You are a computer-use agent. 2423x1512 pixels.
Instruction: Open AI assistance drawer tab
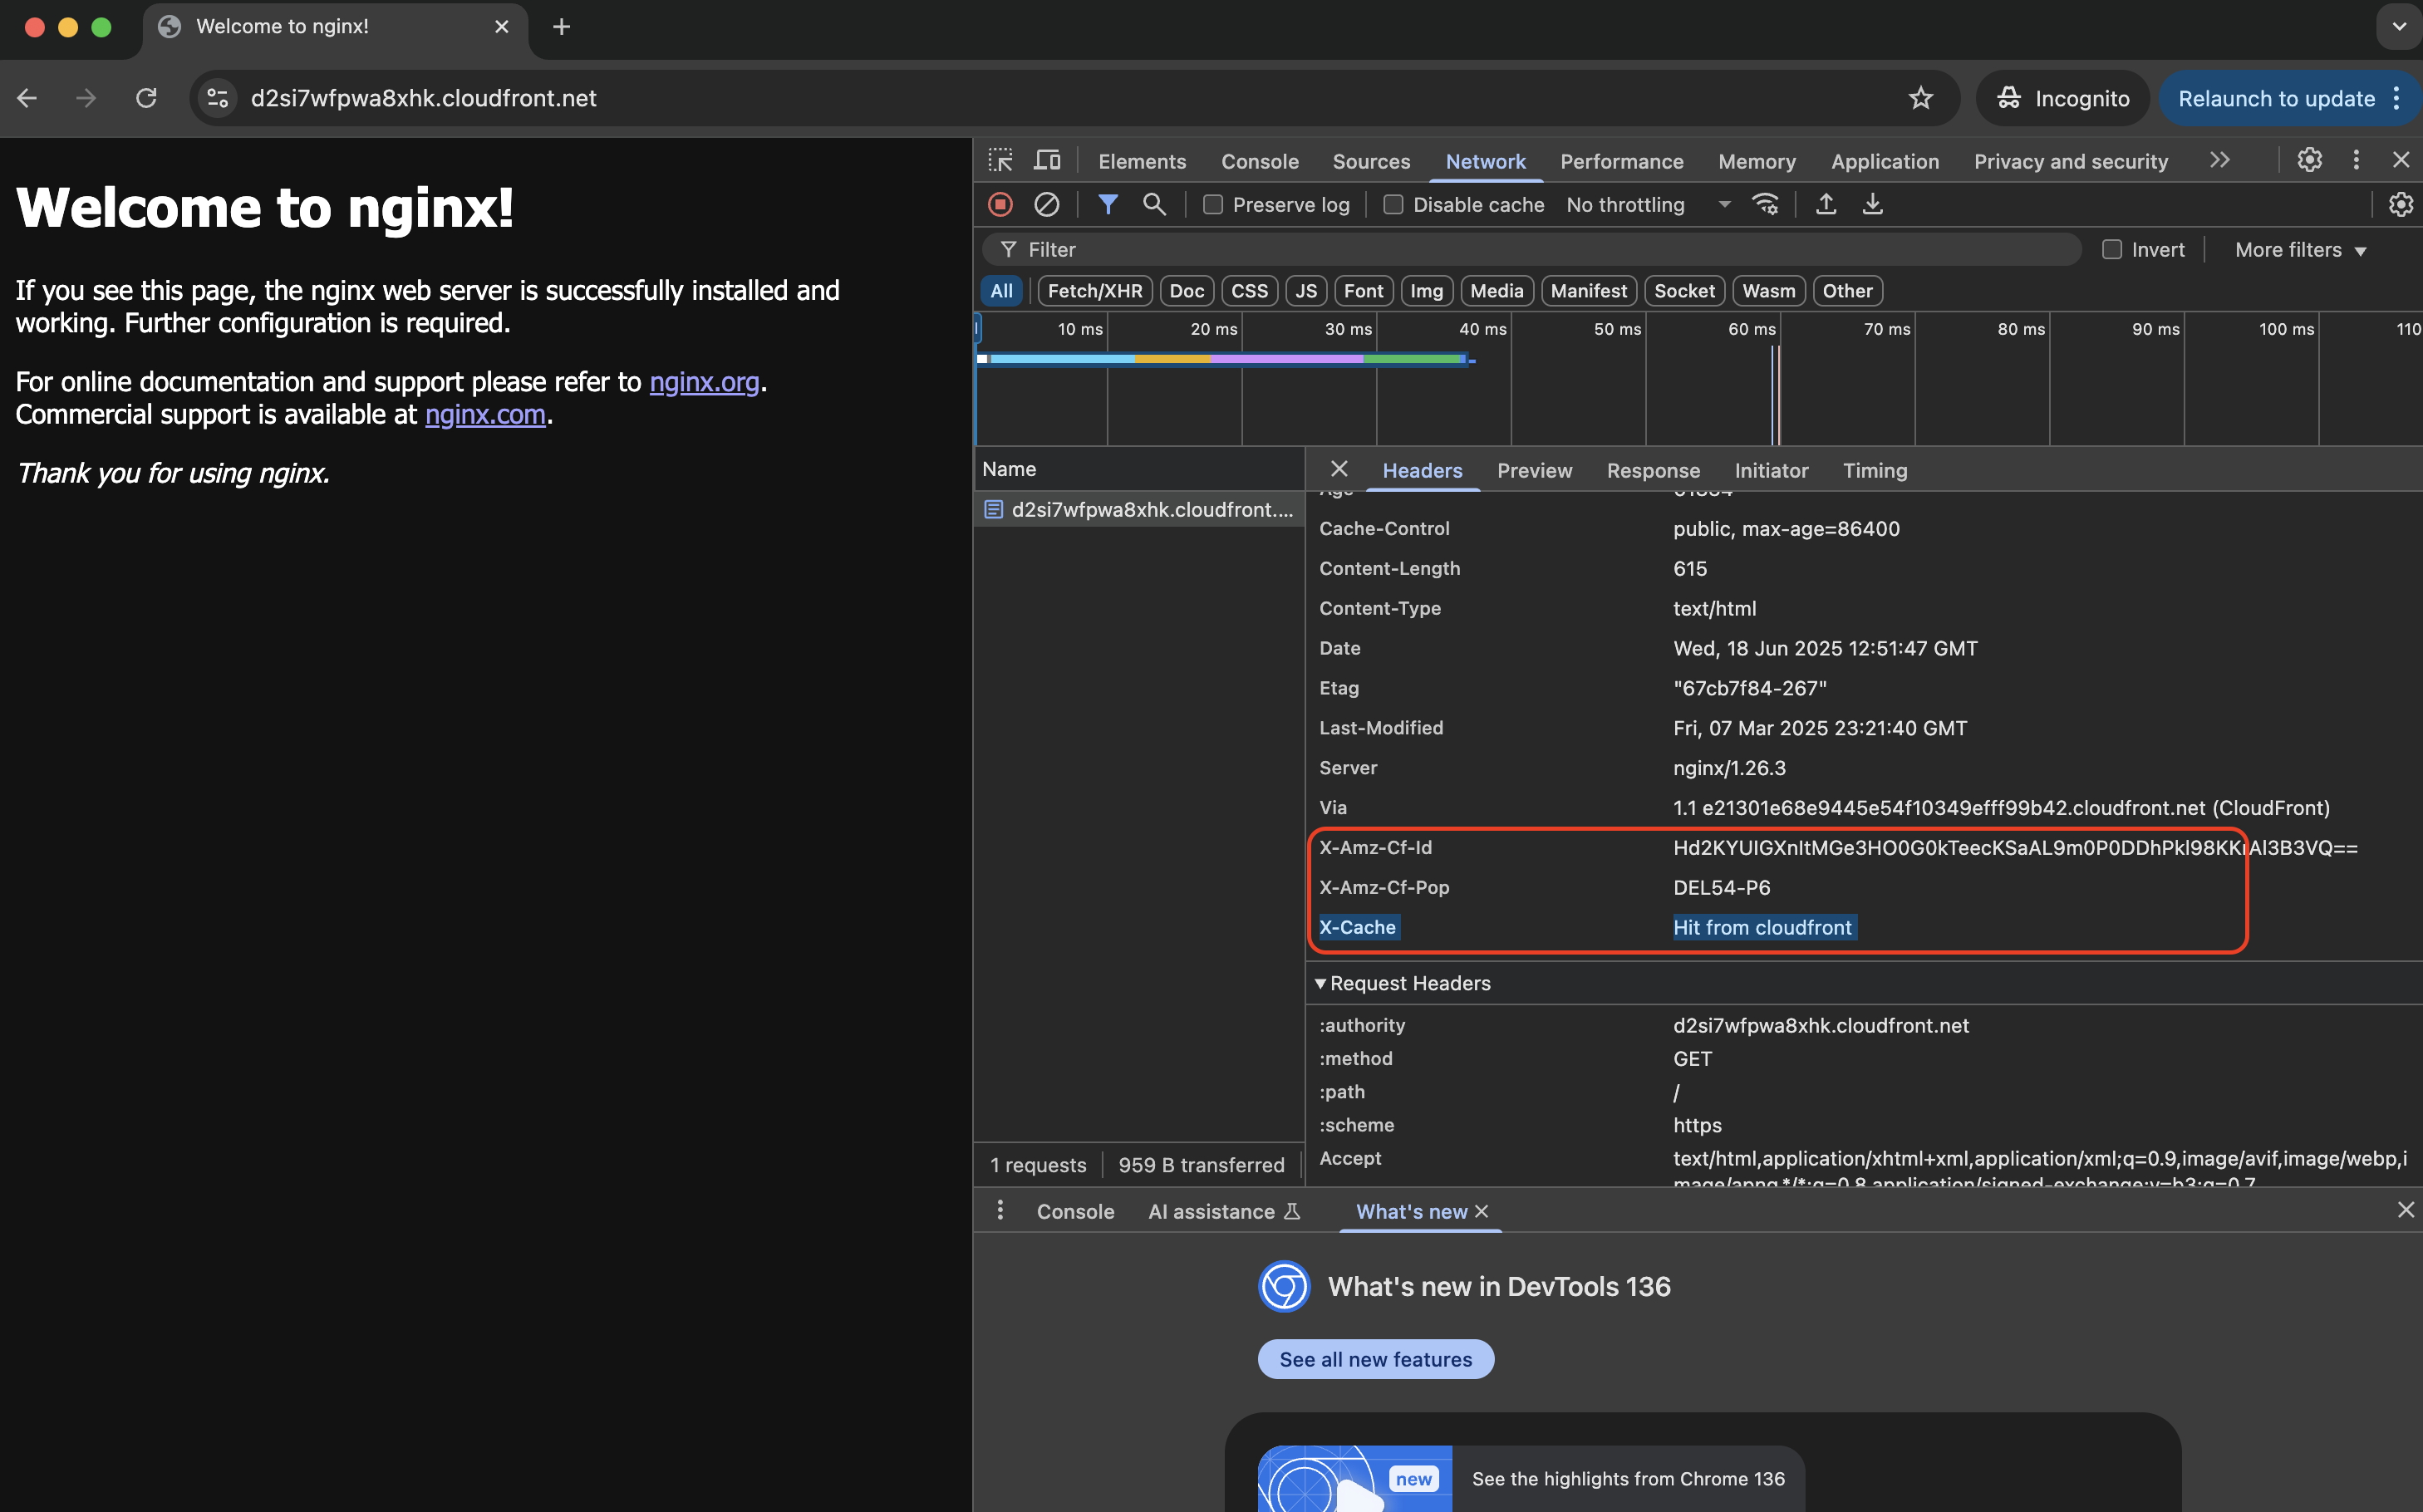point(1224,1211)
